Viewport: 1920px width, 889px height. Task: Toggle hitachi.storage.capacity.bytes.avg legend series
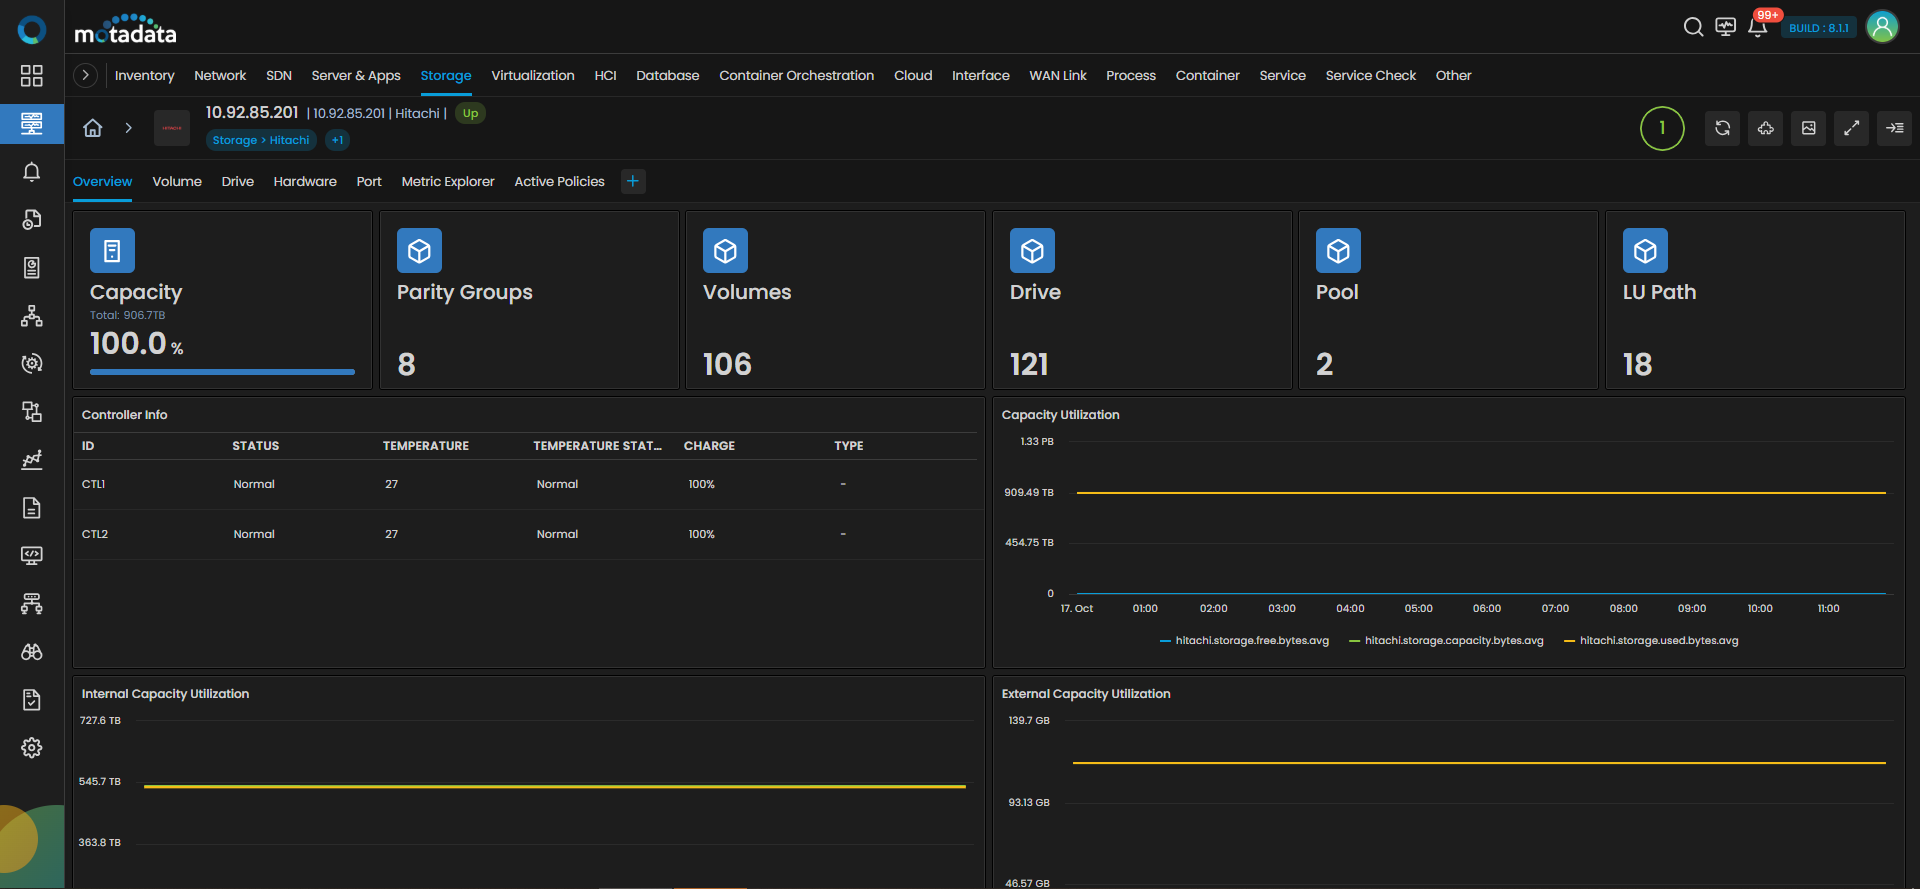coord(1453,641)
